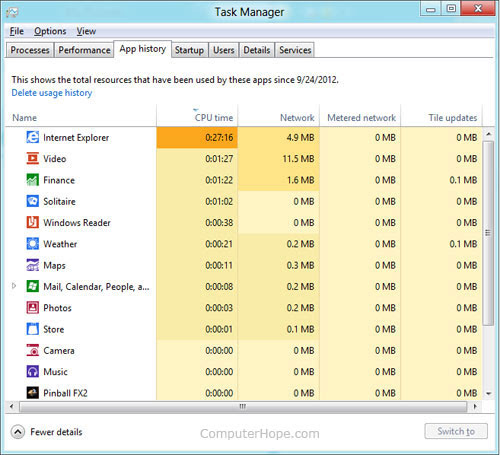Click the CPU time value 0:00:38
The image size is (500, 455).
pyautogui.click(x=219, y=223)
